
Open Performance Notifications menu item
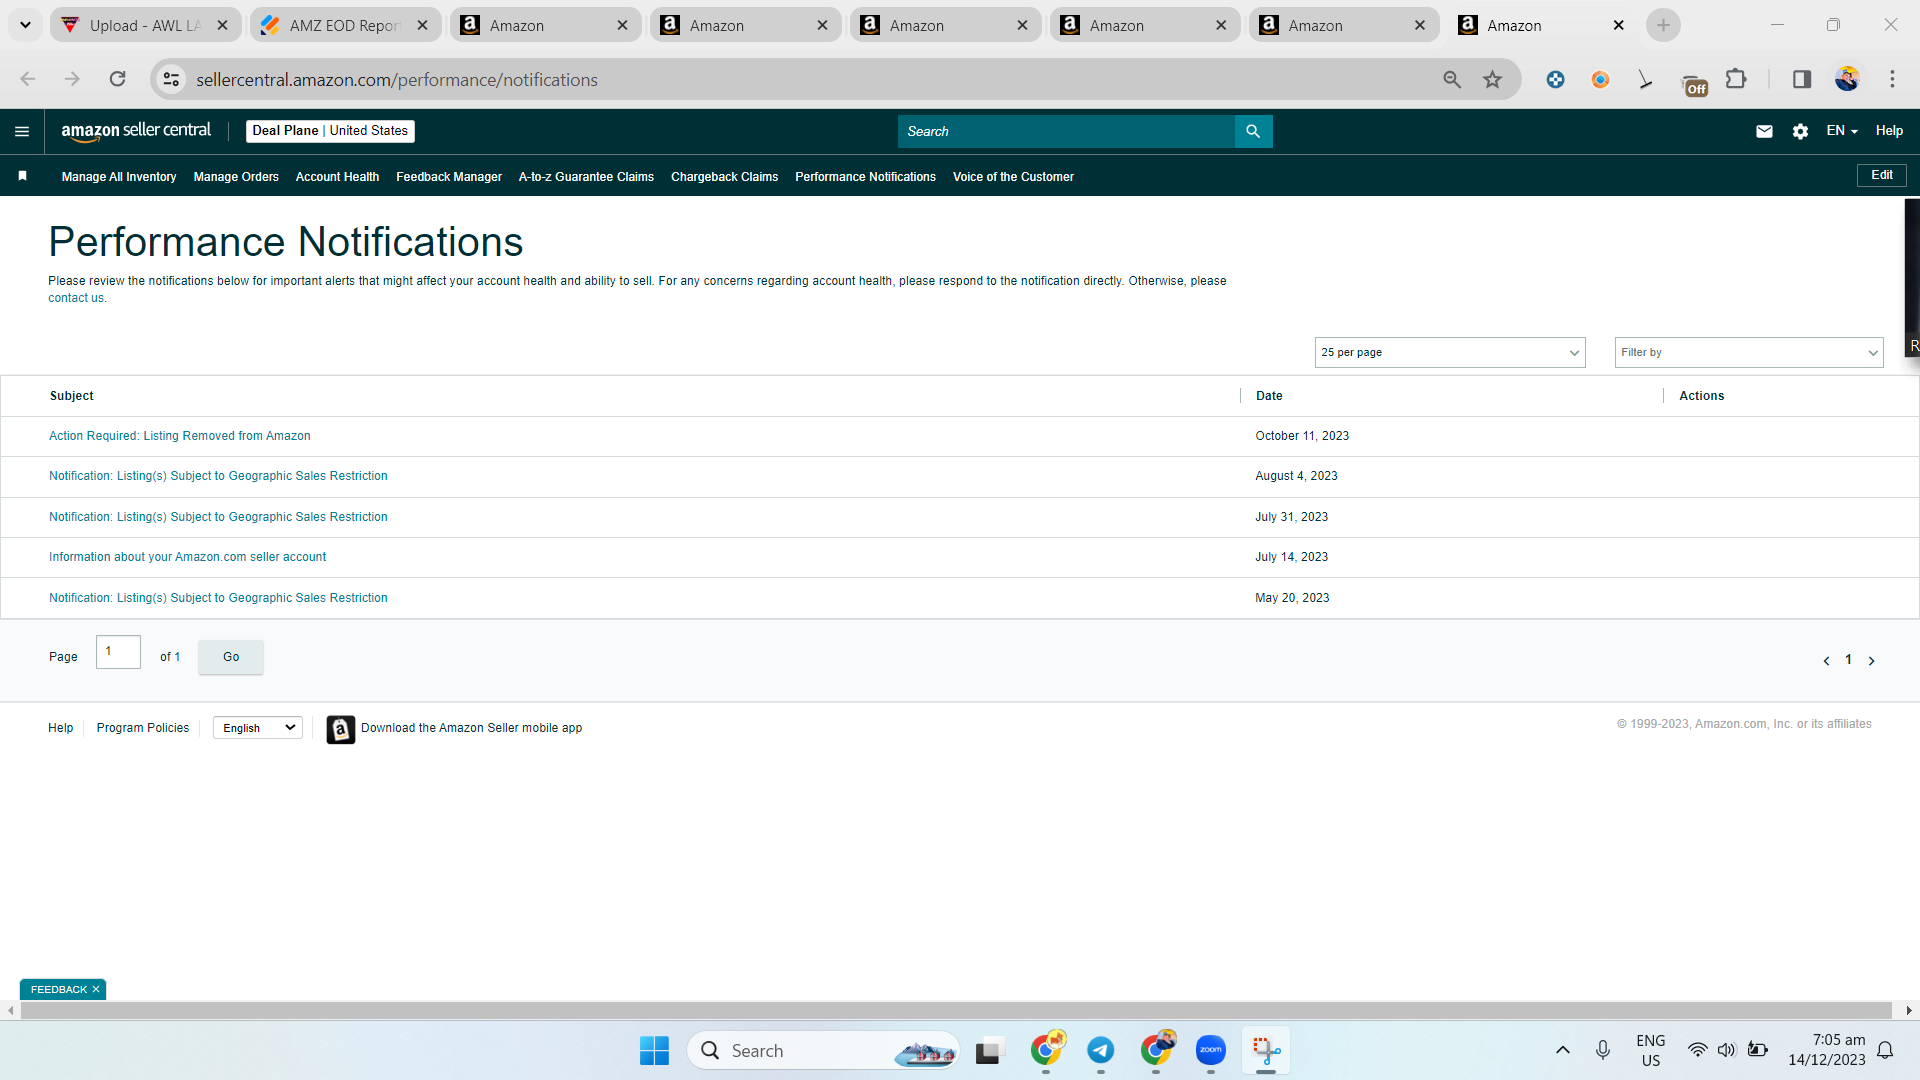click(x=865, y=177)
